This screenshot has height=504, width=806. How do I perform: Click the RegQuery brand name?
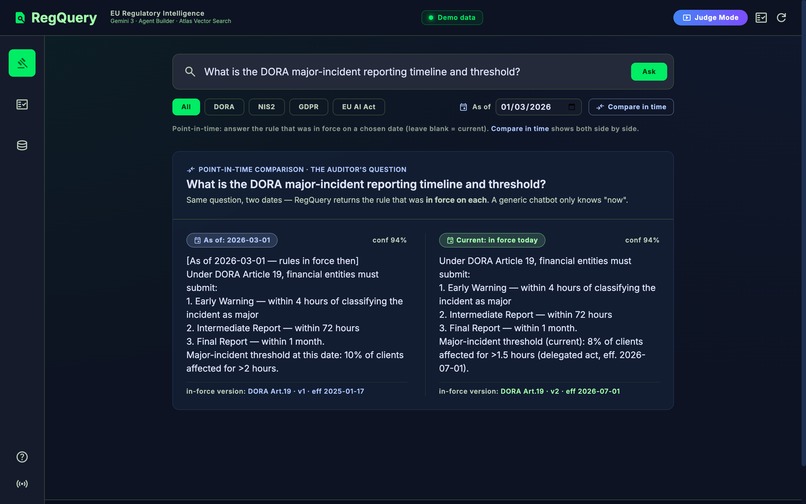click(x=64, y=18)
